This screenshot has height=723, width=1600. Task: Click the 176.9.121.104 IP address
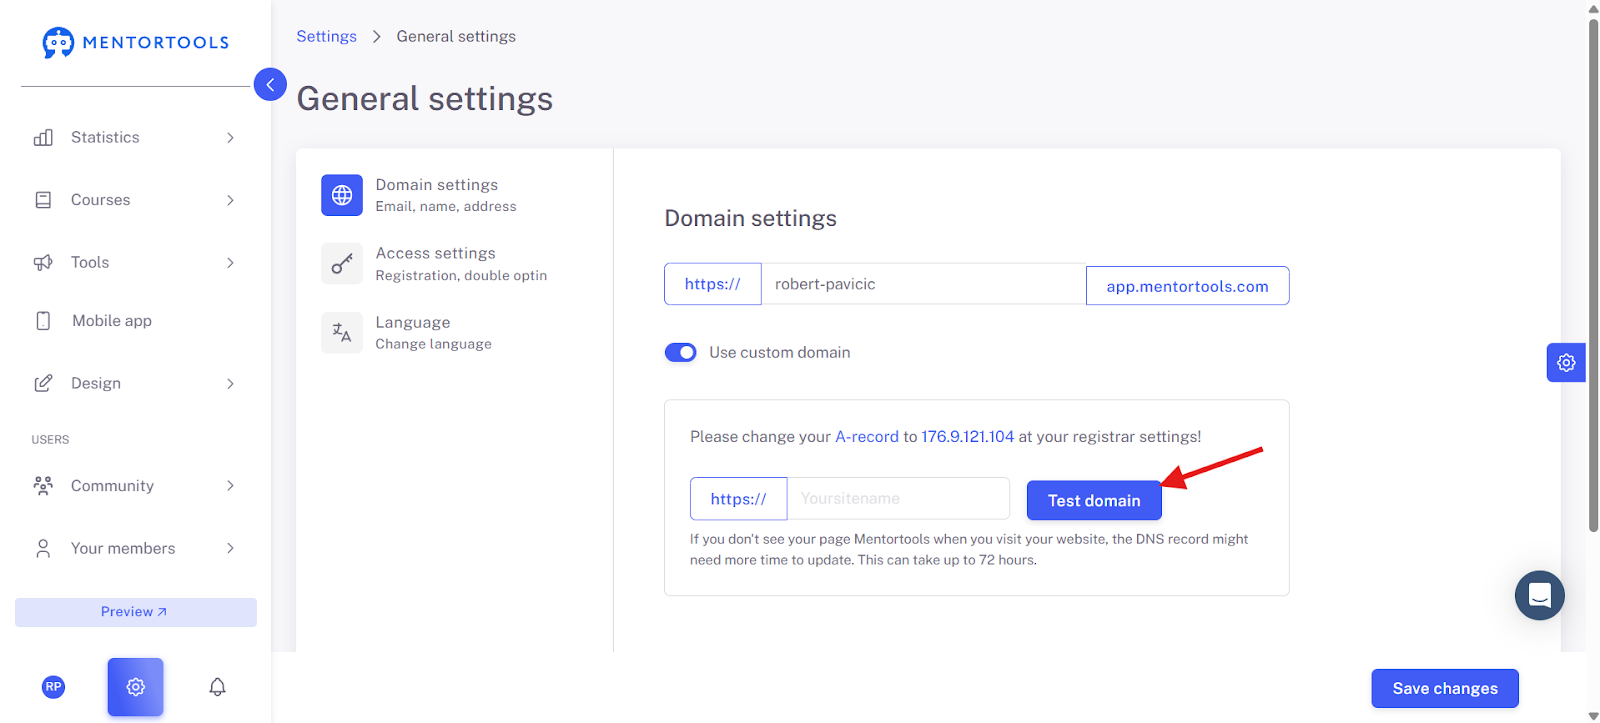coord(968,437)
